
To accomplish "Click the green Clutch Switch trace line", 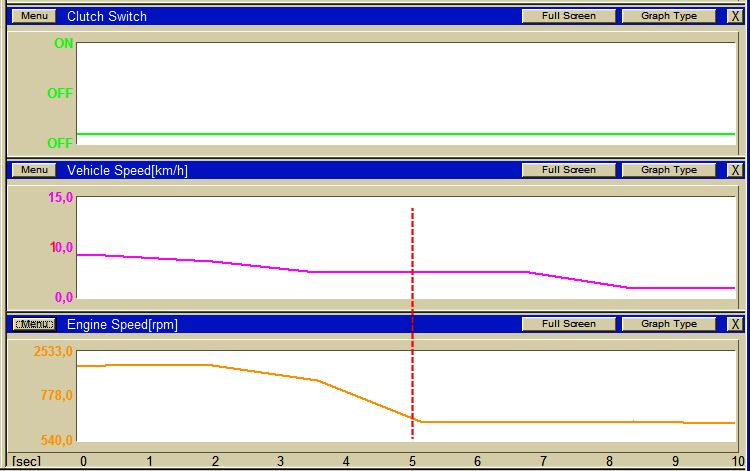I will pyautogui.click(x=406, y=134).
